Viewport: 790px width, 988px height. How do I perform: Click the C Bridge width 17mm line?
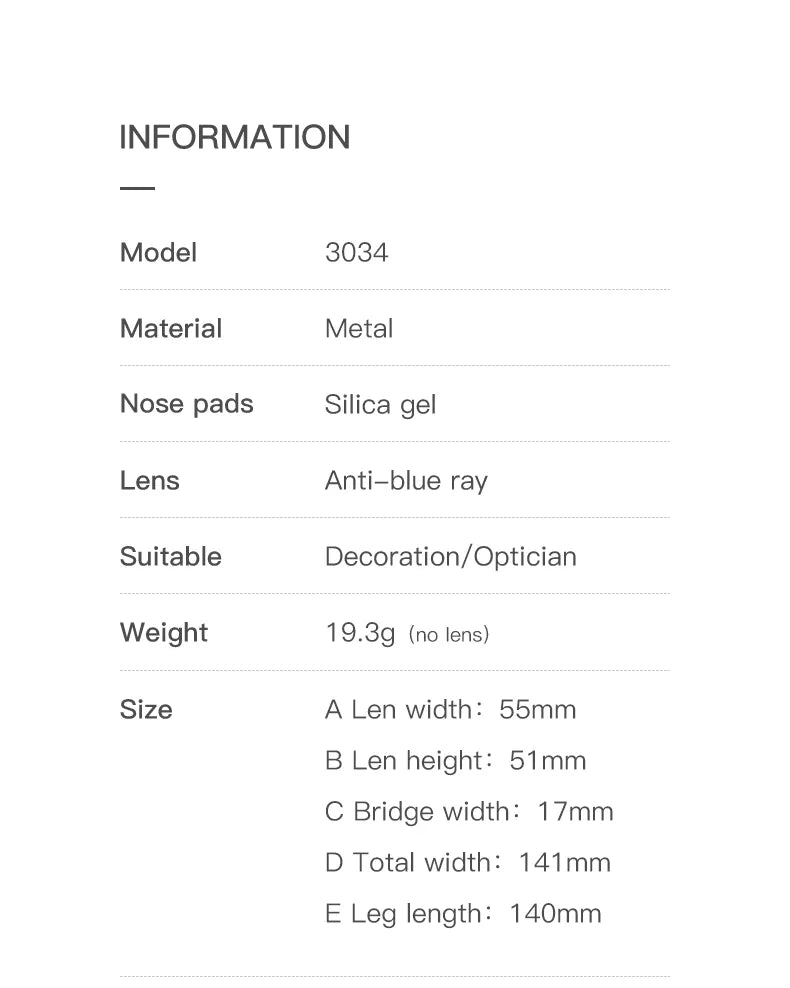(469, 812)
